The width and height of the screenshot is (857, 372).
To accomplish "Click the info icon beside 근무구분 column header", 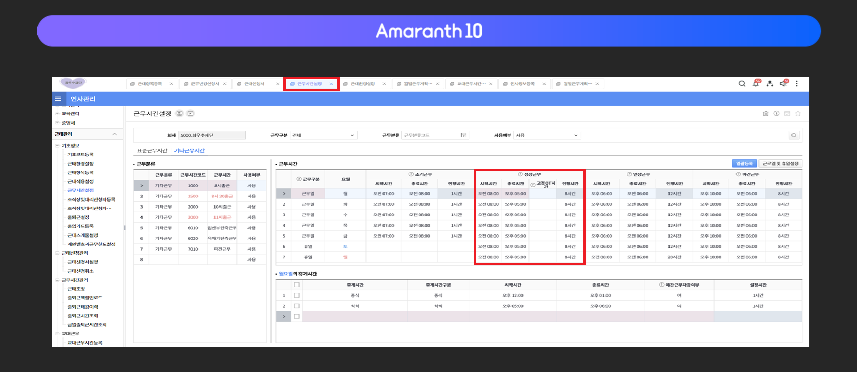I will click(x=298, y=179).
